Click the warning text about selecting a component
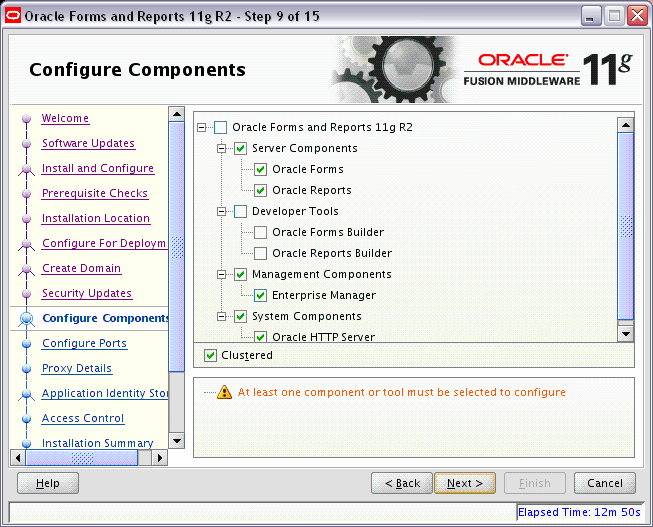 point(401,392)
